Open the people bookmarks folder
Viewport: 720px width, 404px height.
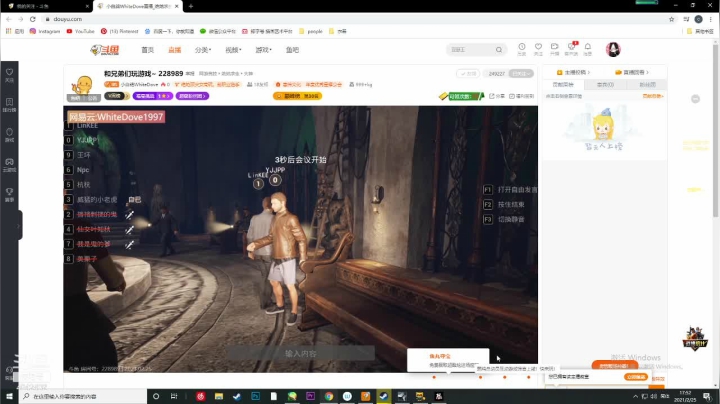311,31
